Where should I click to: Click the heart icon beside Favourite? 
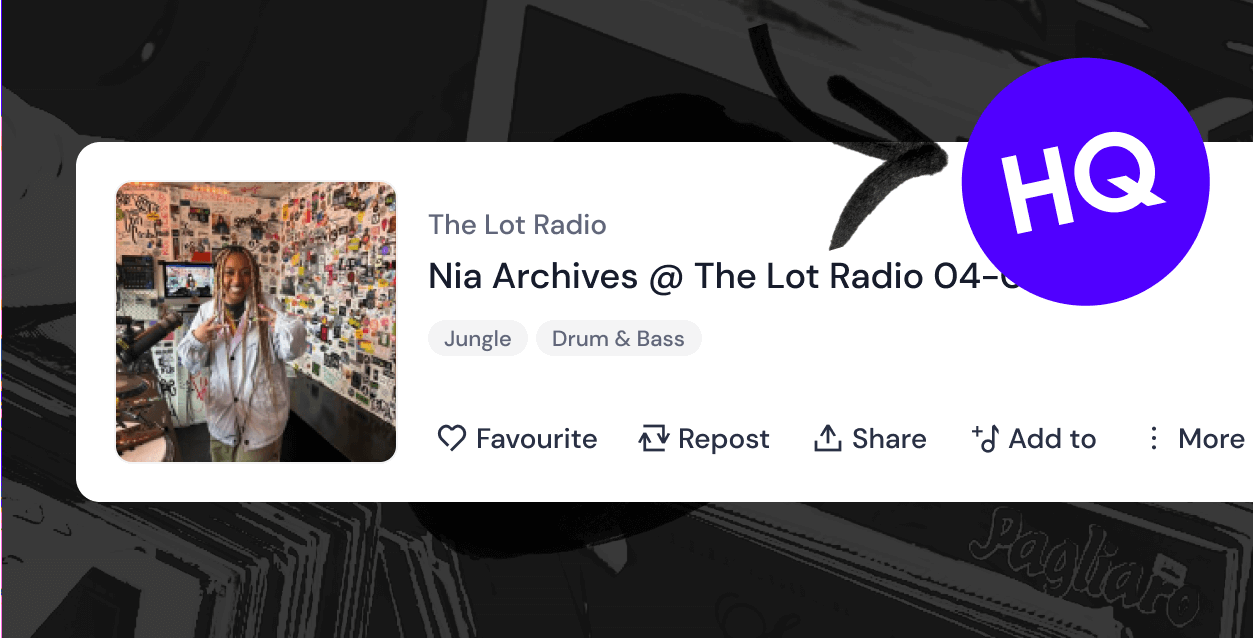point(452,438)
